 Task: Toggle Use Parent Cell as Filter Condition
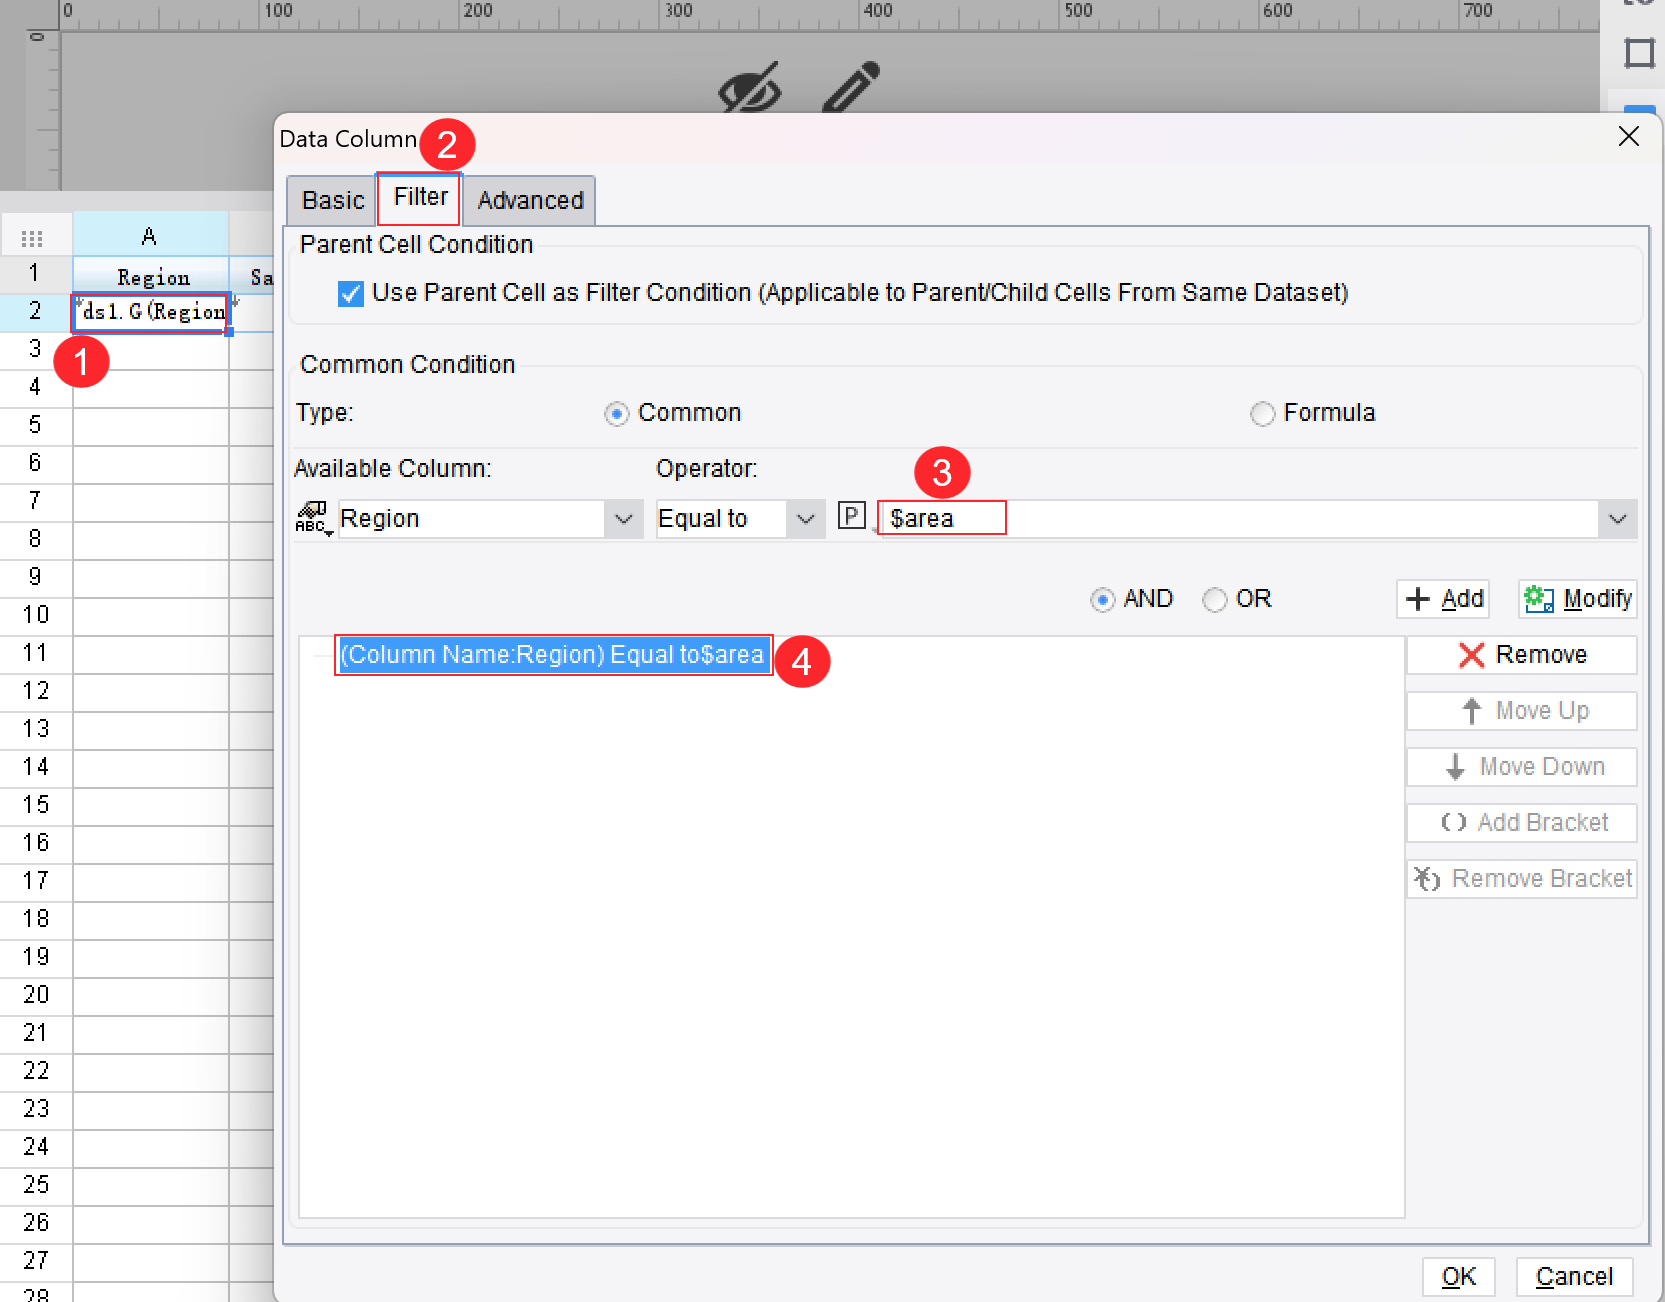tap(351, 293)
